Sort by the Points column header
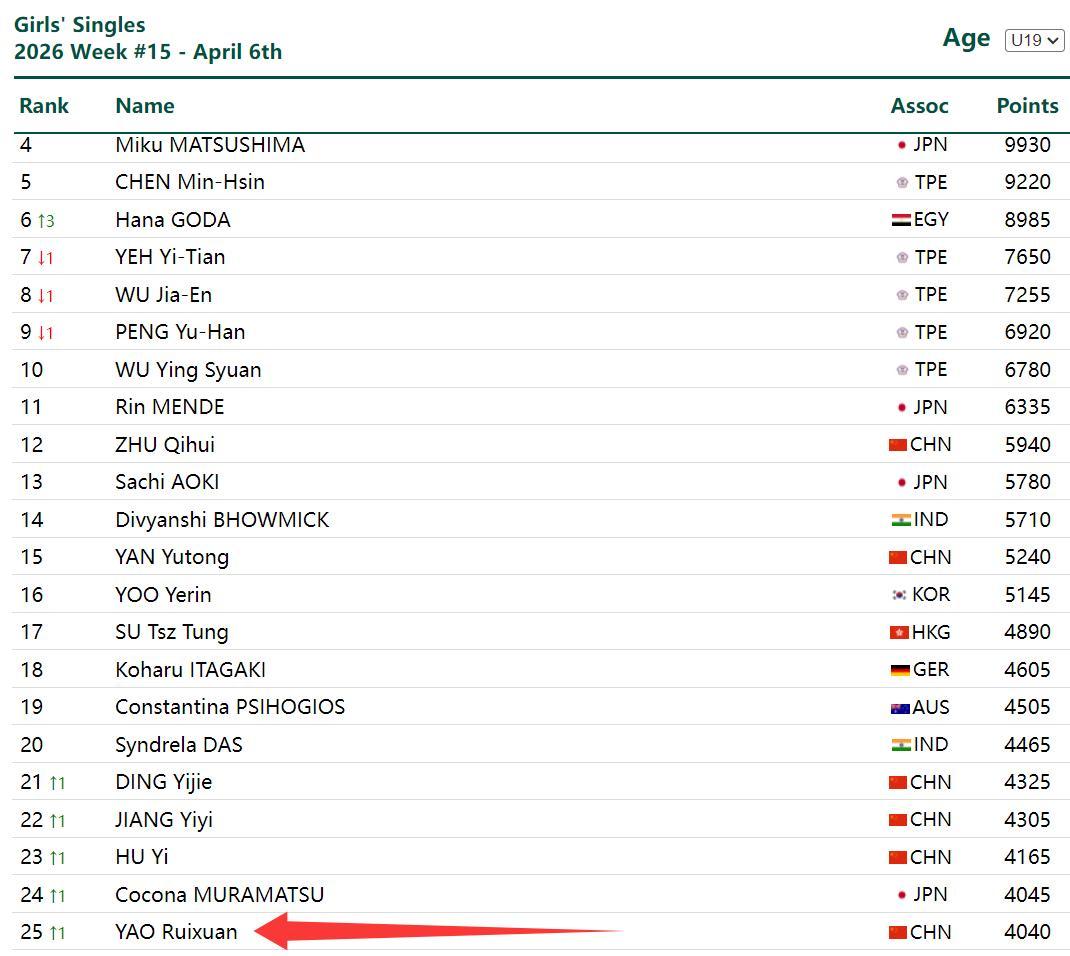1070x956 pixels. click(1027, 106)
